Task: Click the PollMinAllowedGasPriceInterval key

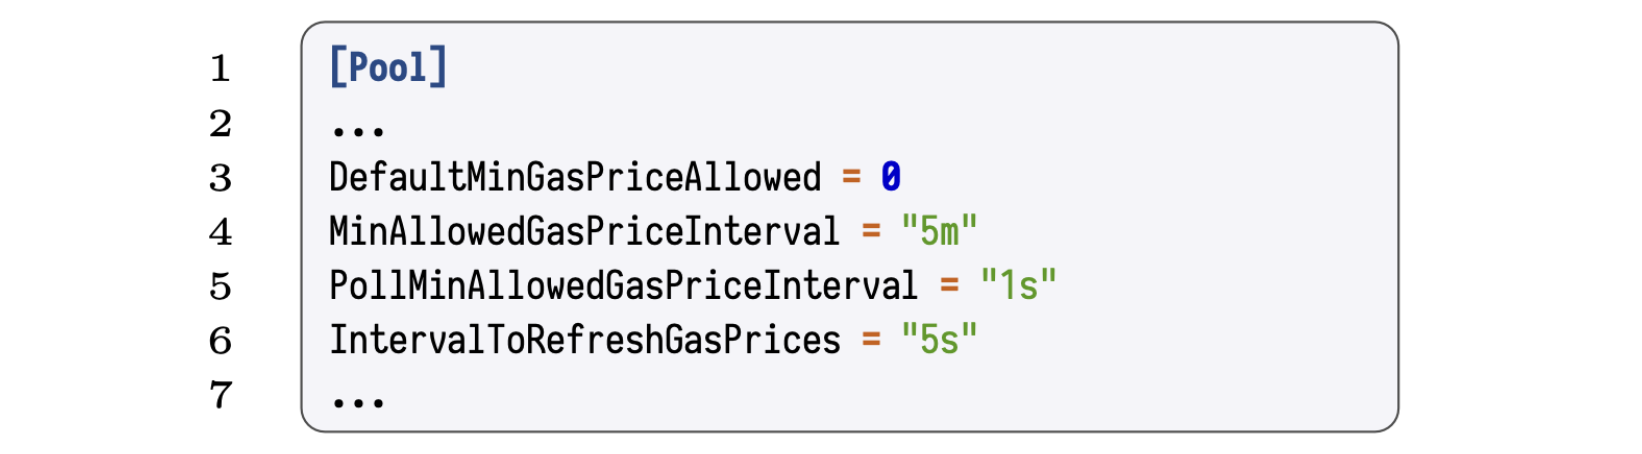Action: coord(623,287)
